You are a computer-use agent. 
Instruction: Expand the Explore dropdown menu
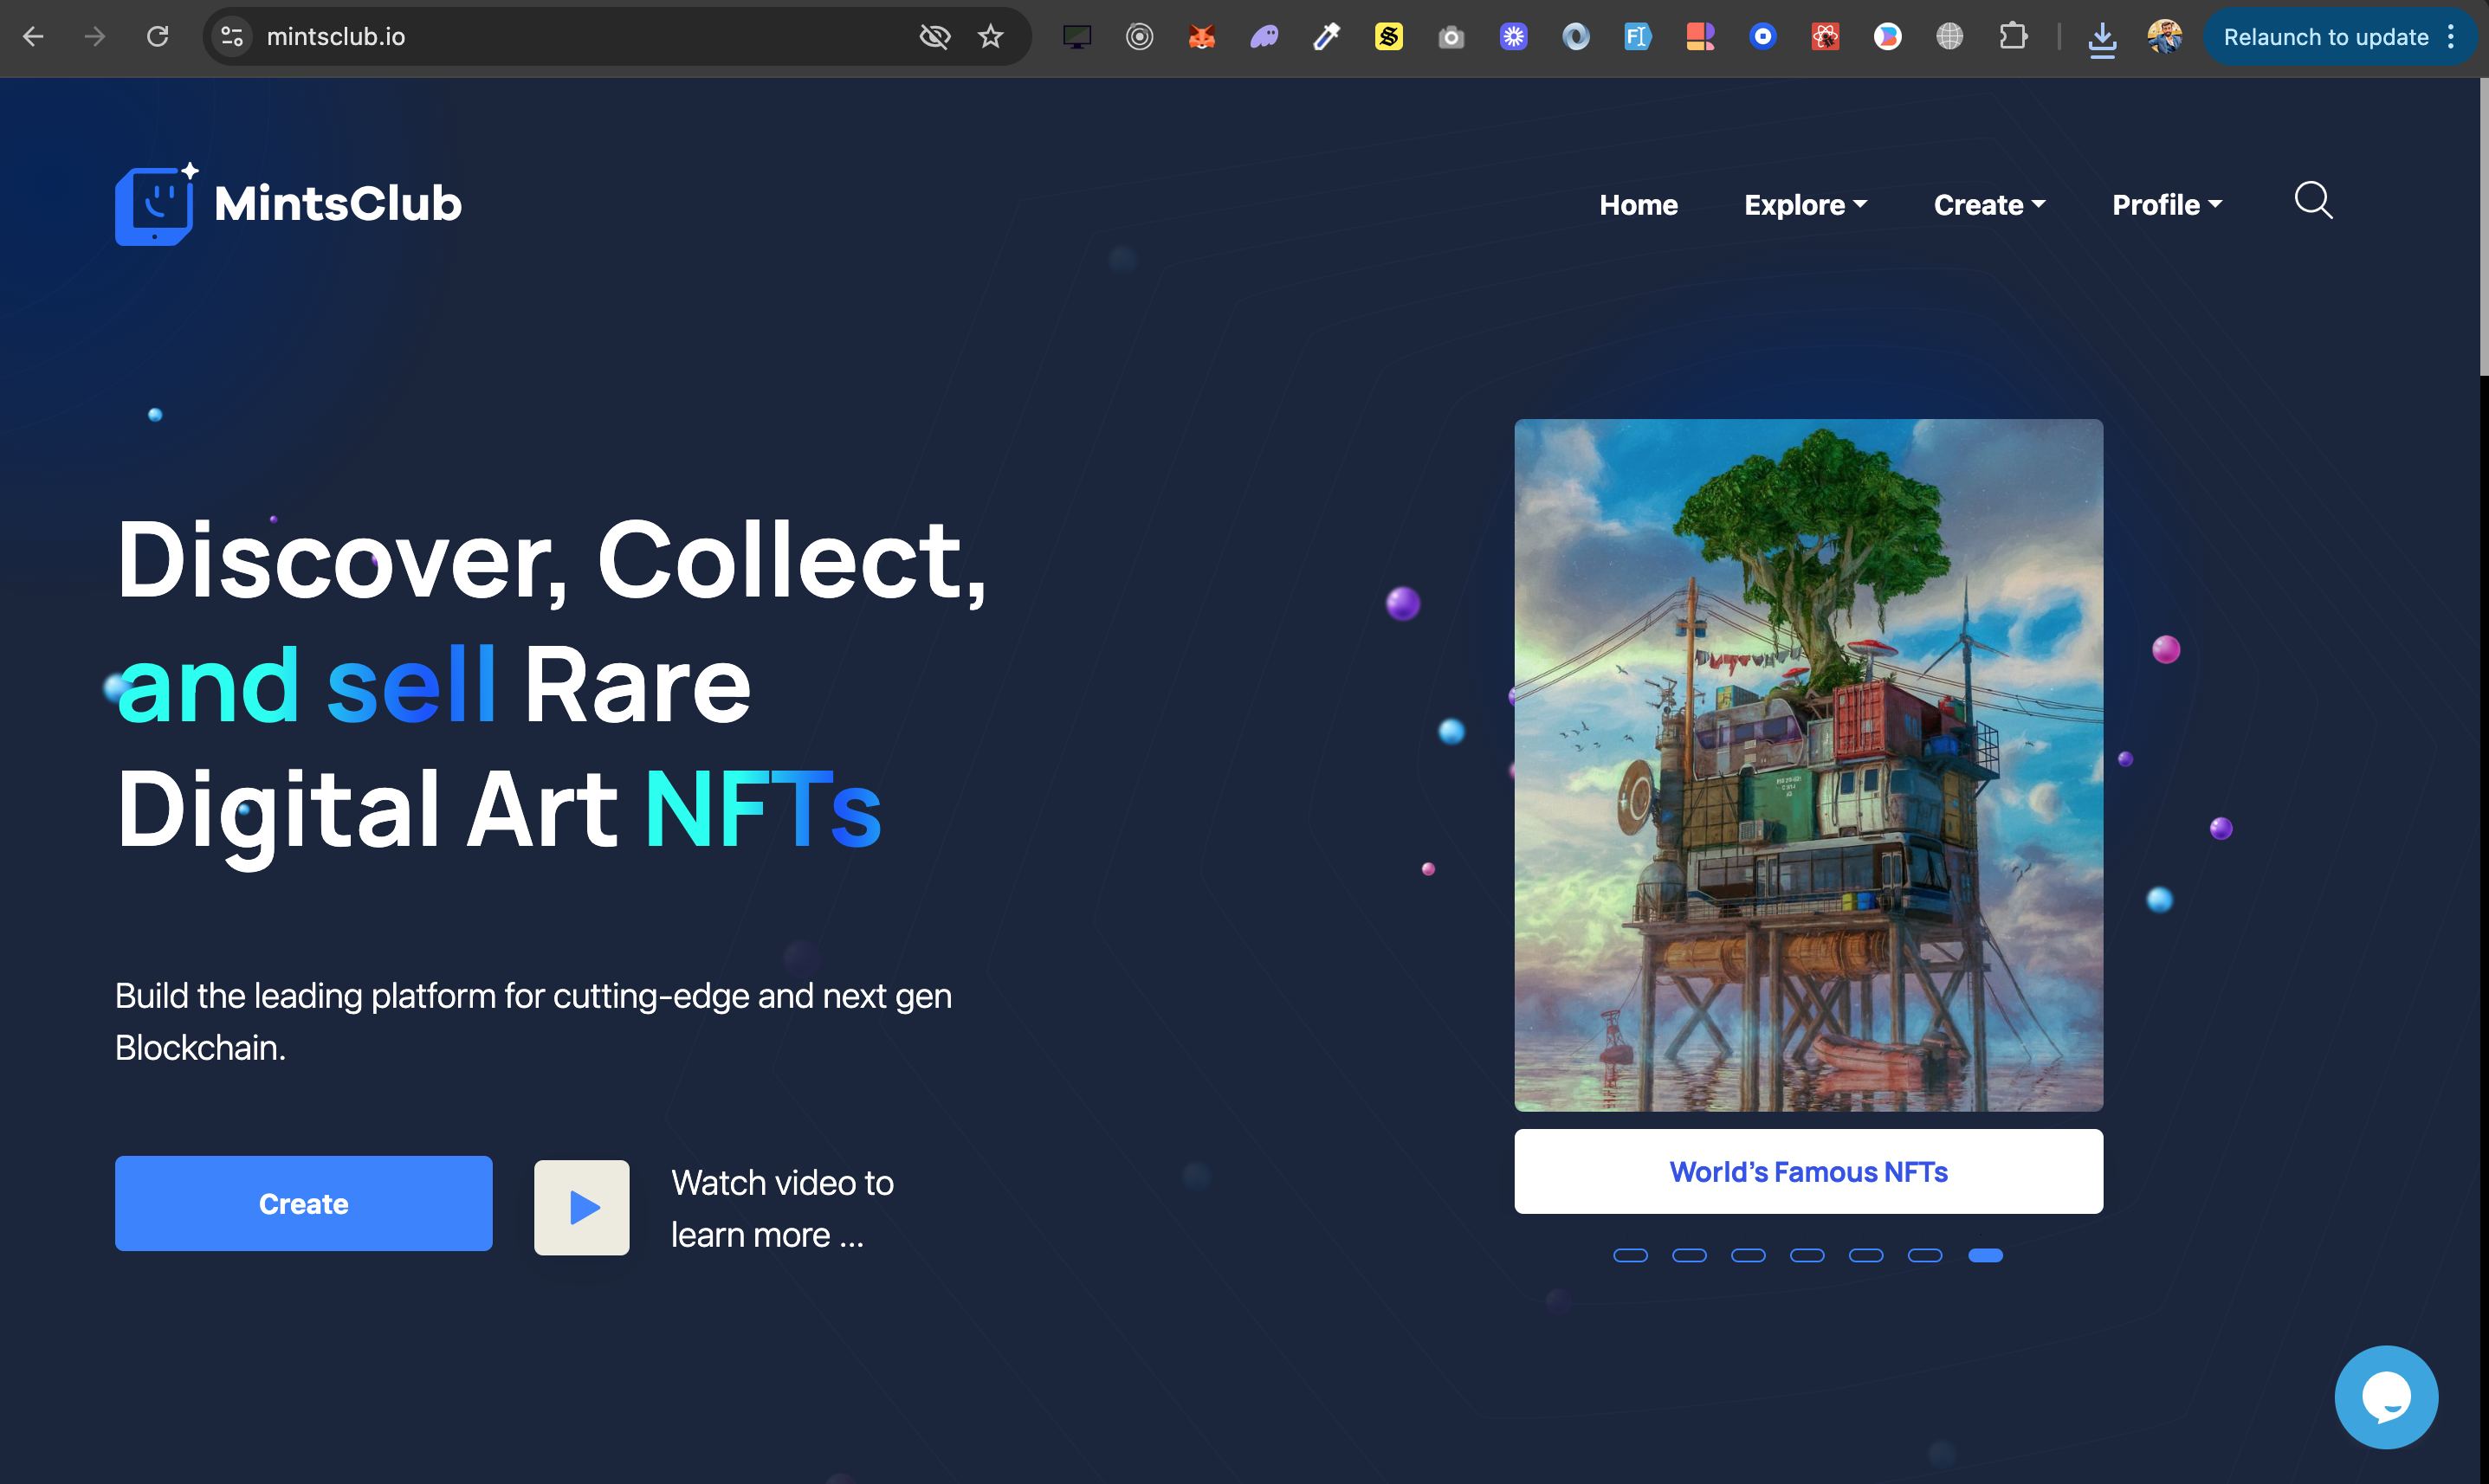pyautogui.click(x=1805, y=204)
